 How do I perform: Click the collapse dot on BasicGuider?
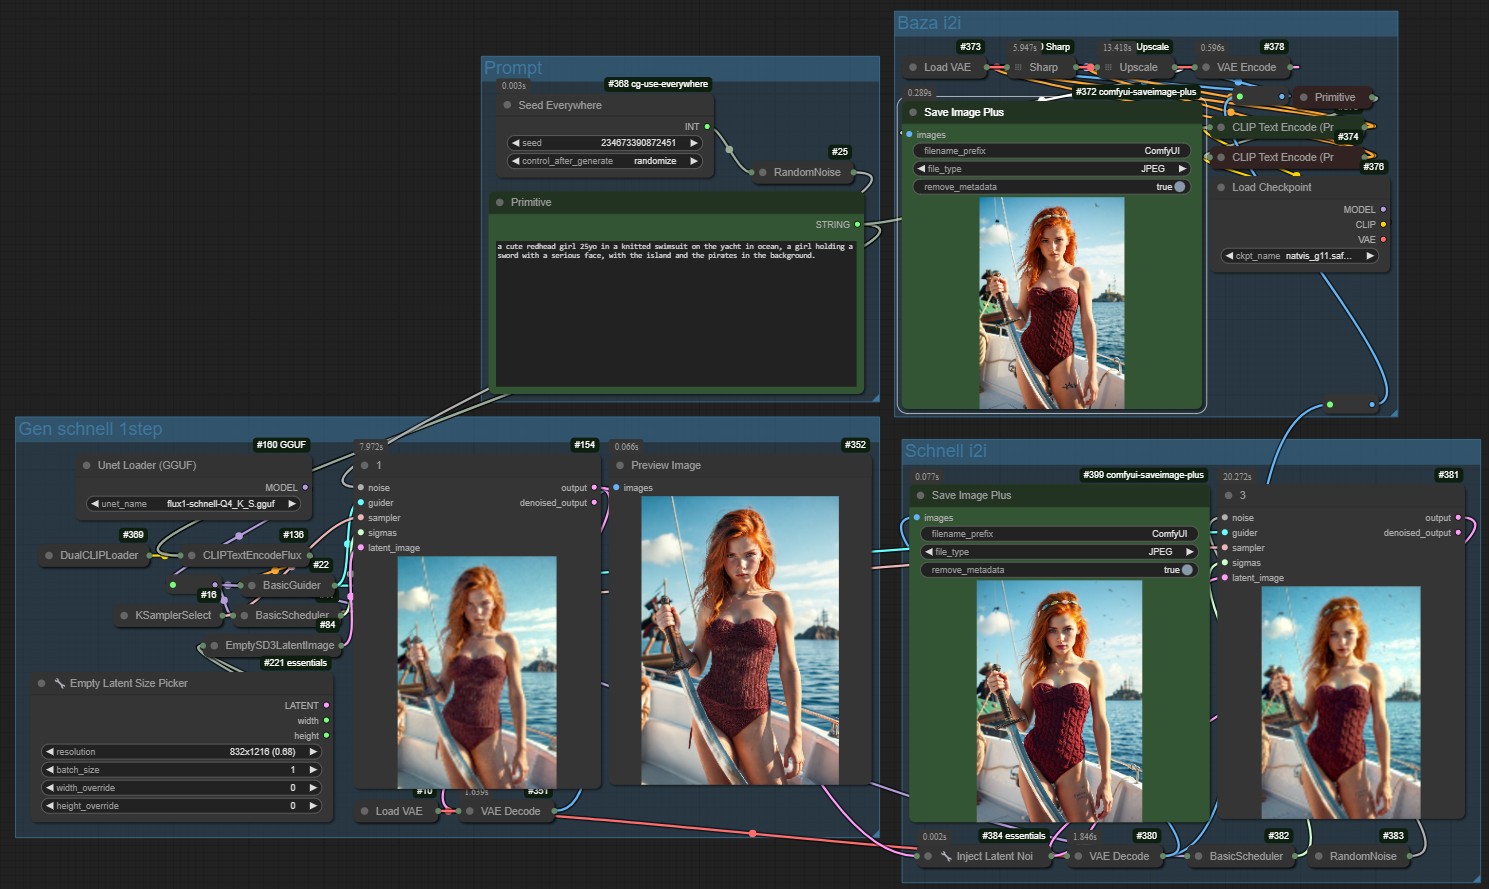click(x=252, y=585)
